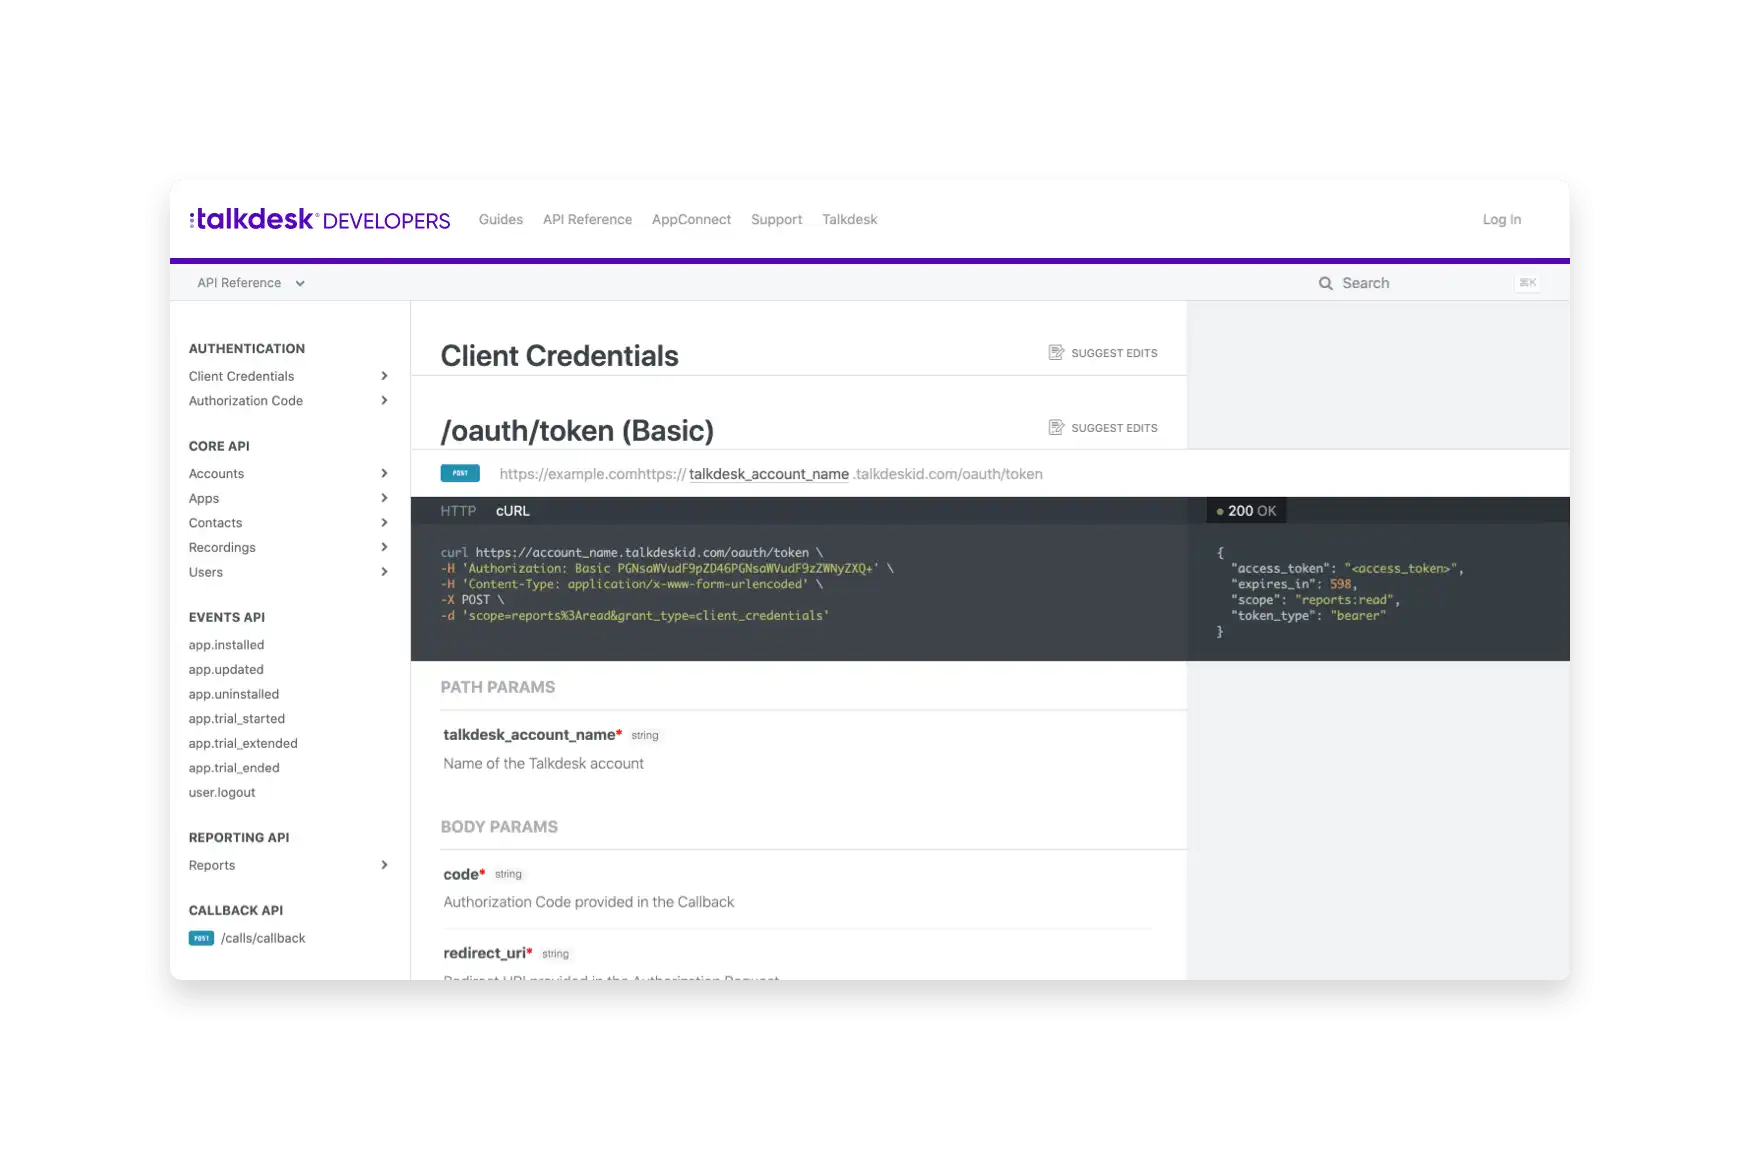Screen dimensions: 1740x1160
Task: Click POST badge beside /calls/callback
Action: coord(201,938)
